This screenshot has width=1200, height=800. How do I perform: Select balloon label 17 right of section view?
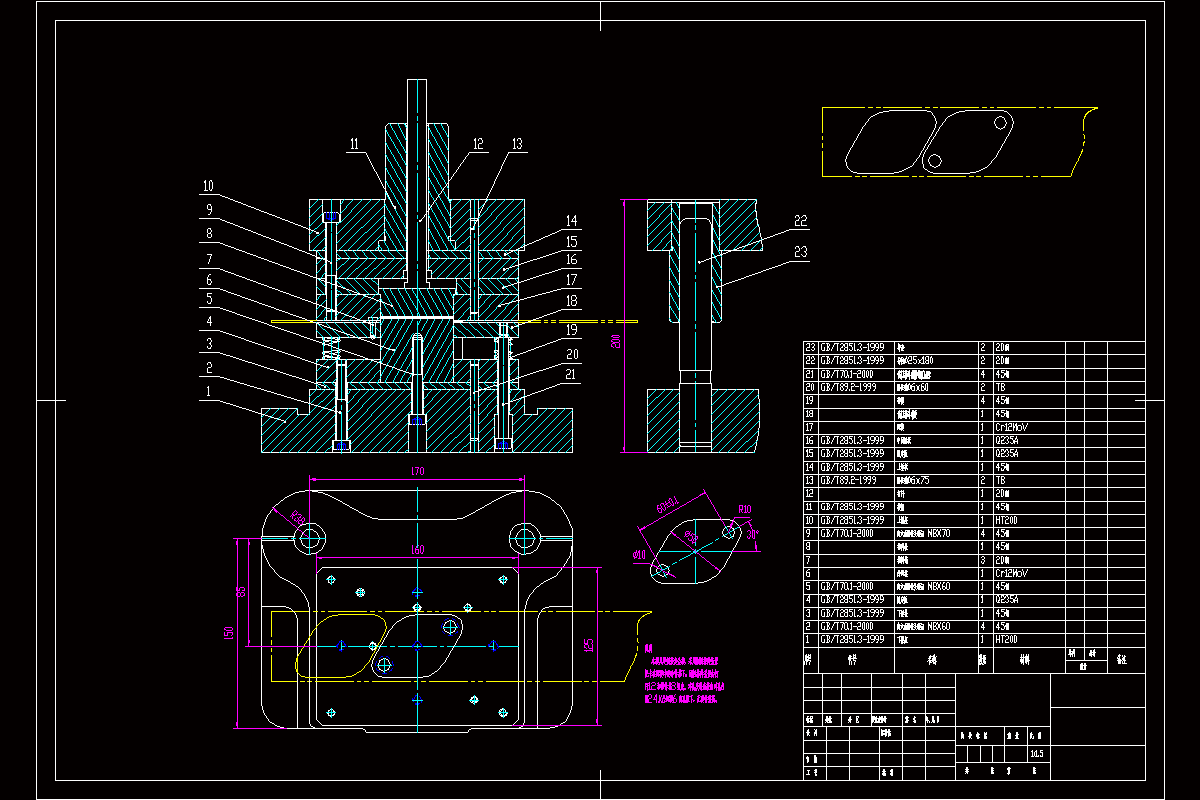pyautogui.click(x=571, y=280)
